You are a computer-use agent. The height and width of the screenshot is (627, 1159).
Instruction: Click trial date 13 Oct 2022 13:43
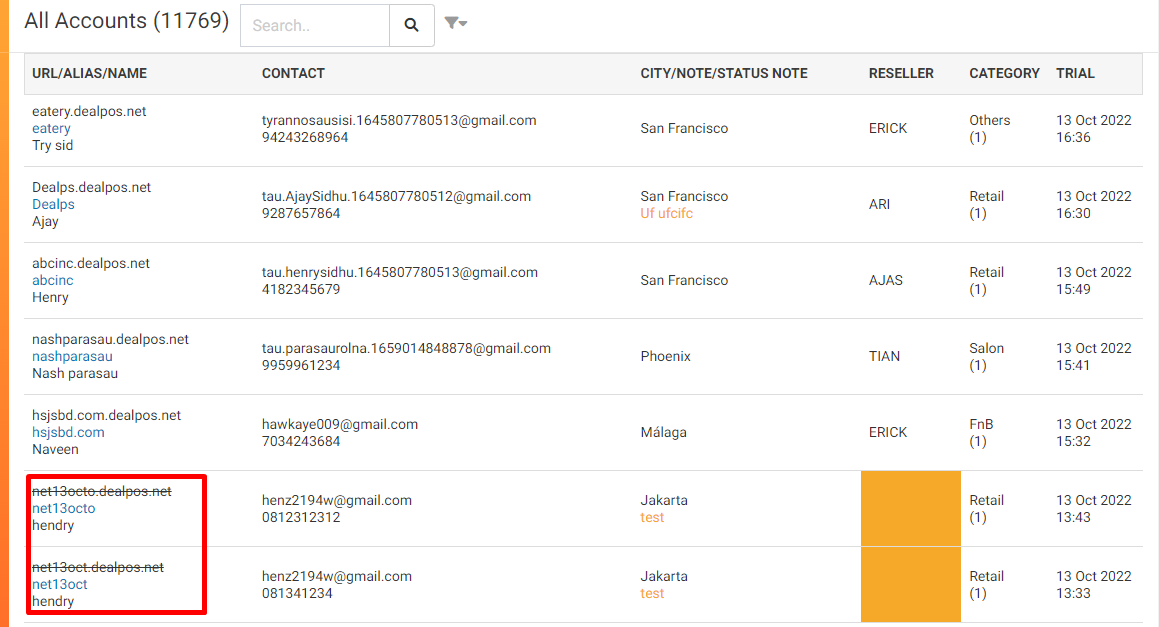pyautogui.click(x=1093, y=509)
